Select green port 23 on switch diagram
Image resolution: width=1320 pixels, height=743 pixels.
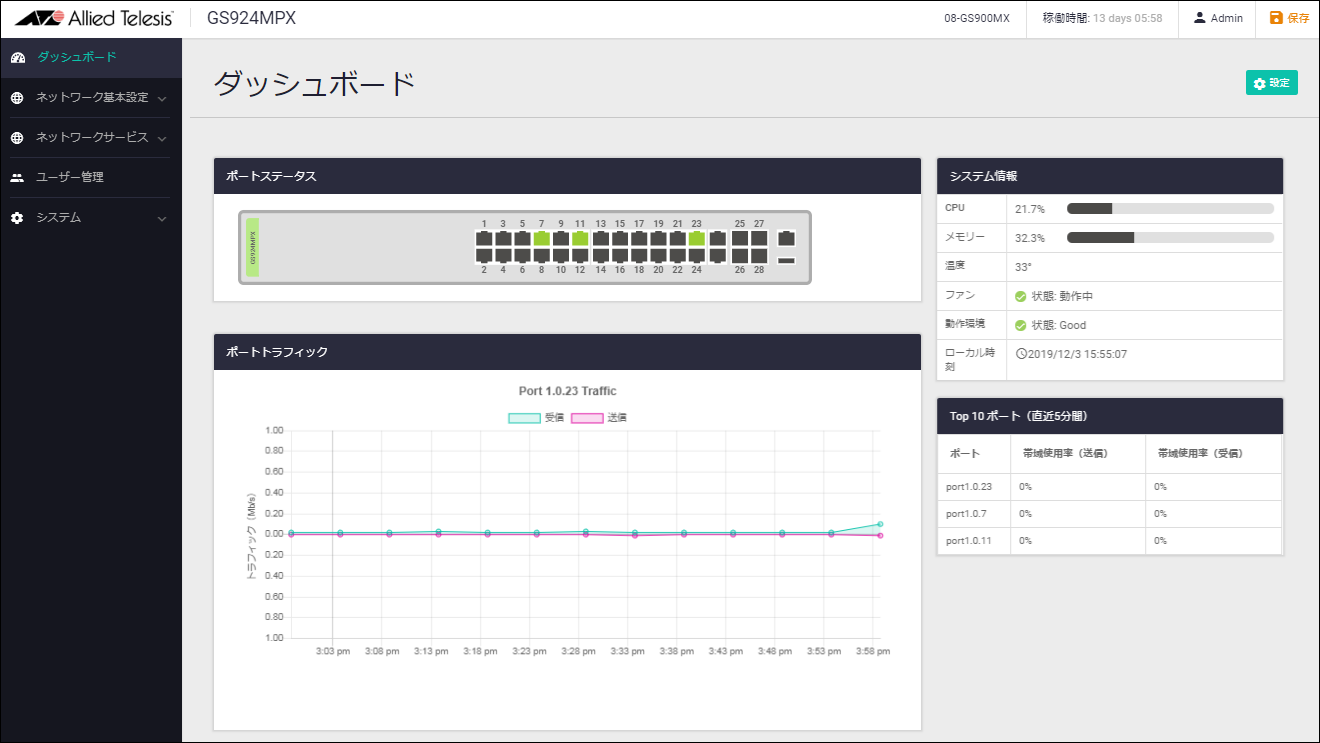pyautogui.click(x=696, y=239)
